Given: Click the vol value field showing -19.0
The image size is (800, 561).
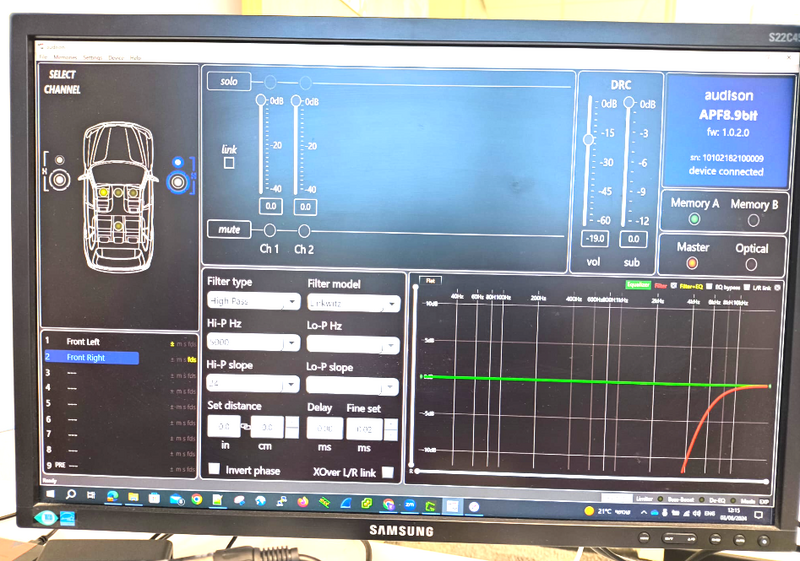Looking at the screenshot, I should pos(595,238).
